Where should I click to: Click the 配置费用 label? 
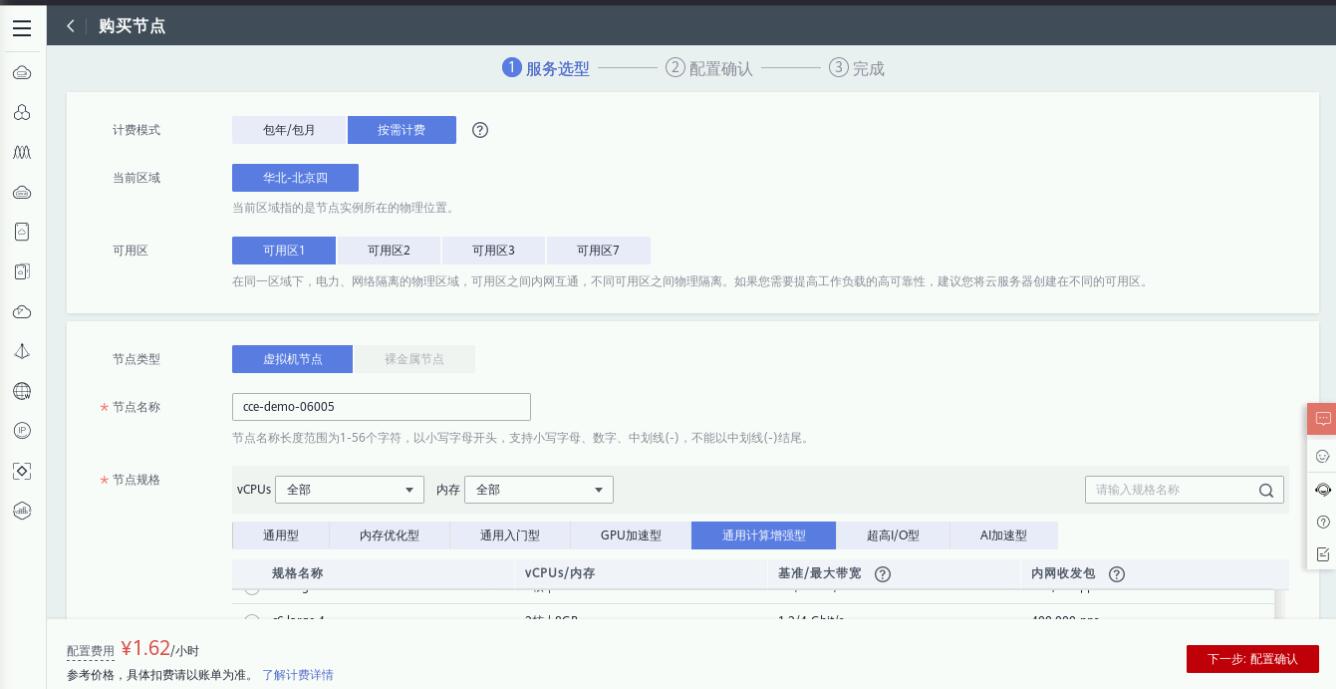pyautogui.click(x=90, y=651)
